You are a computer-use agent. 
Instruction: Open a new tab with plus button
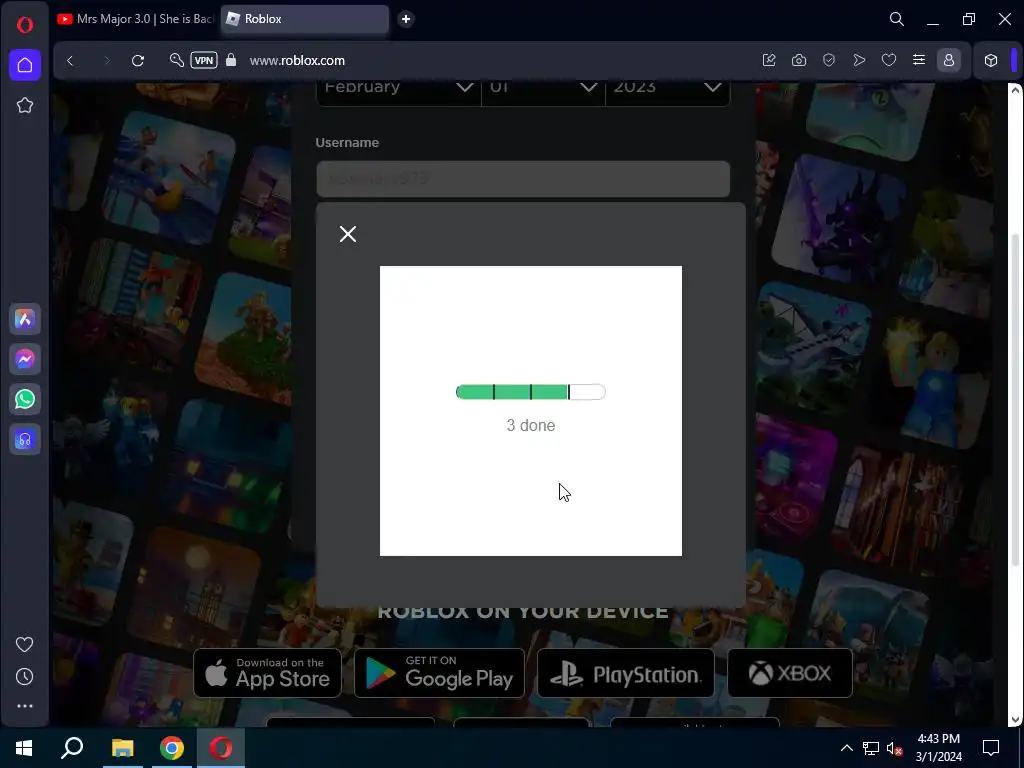[x=406, y=19]
